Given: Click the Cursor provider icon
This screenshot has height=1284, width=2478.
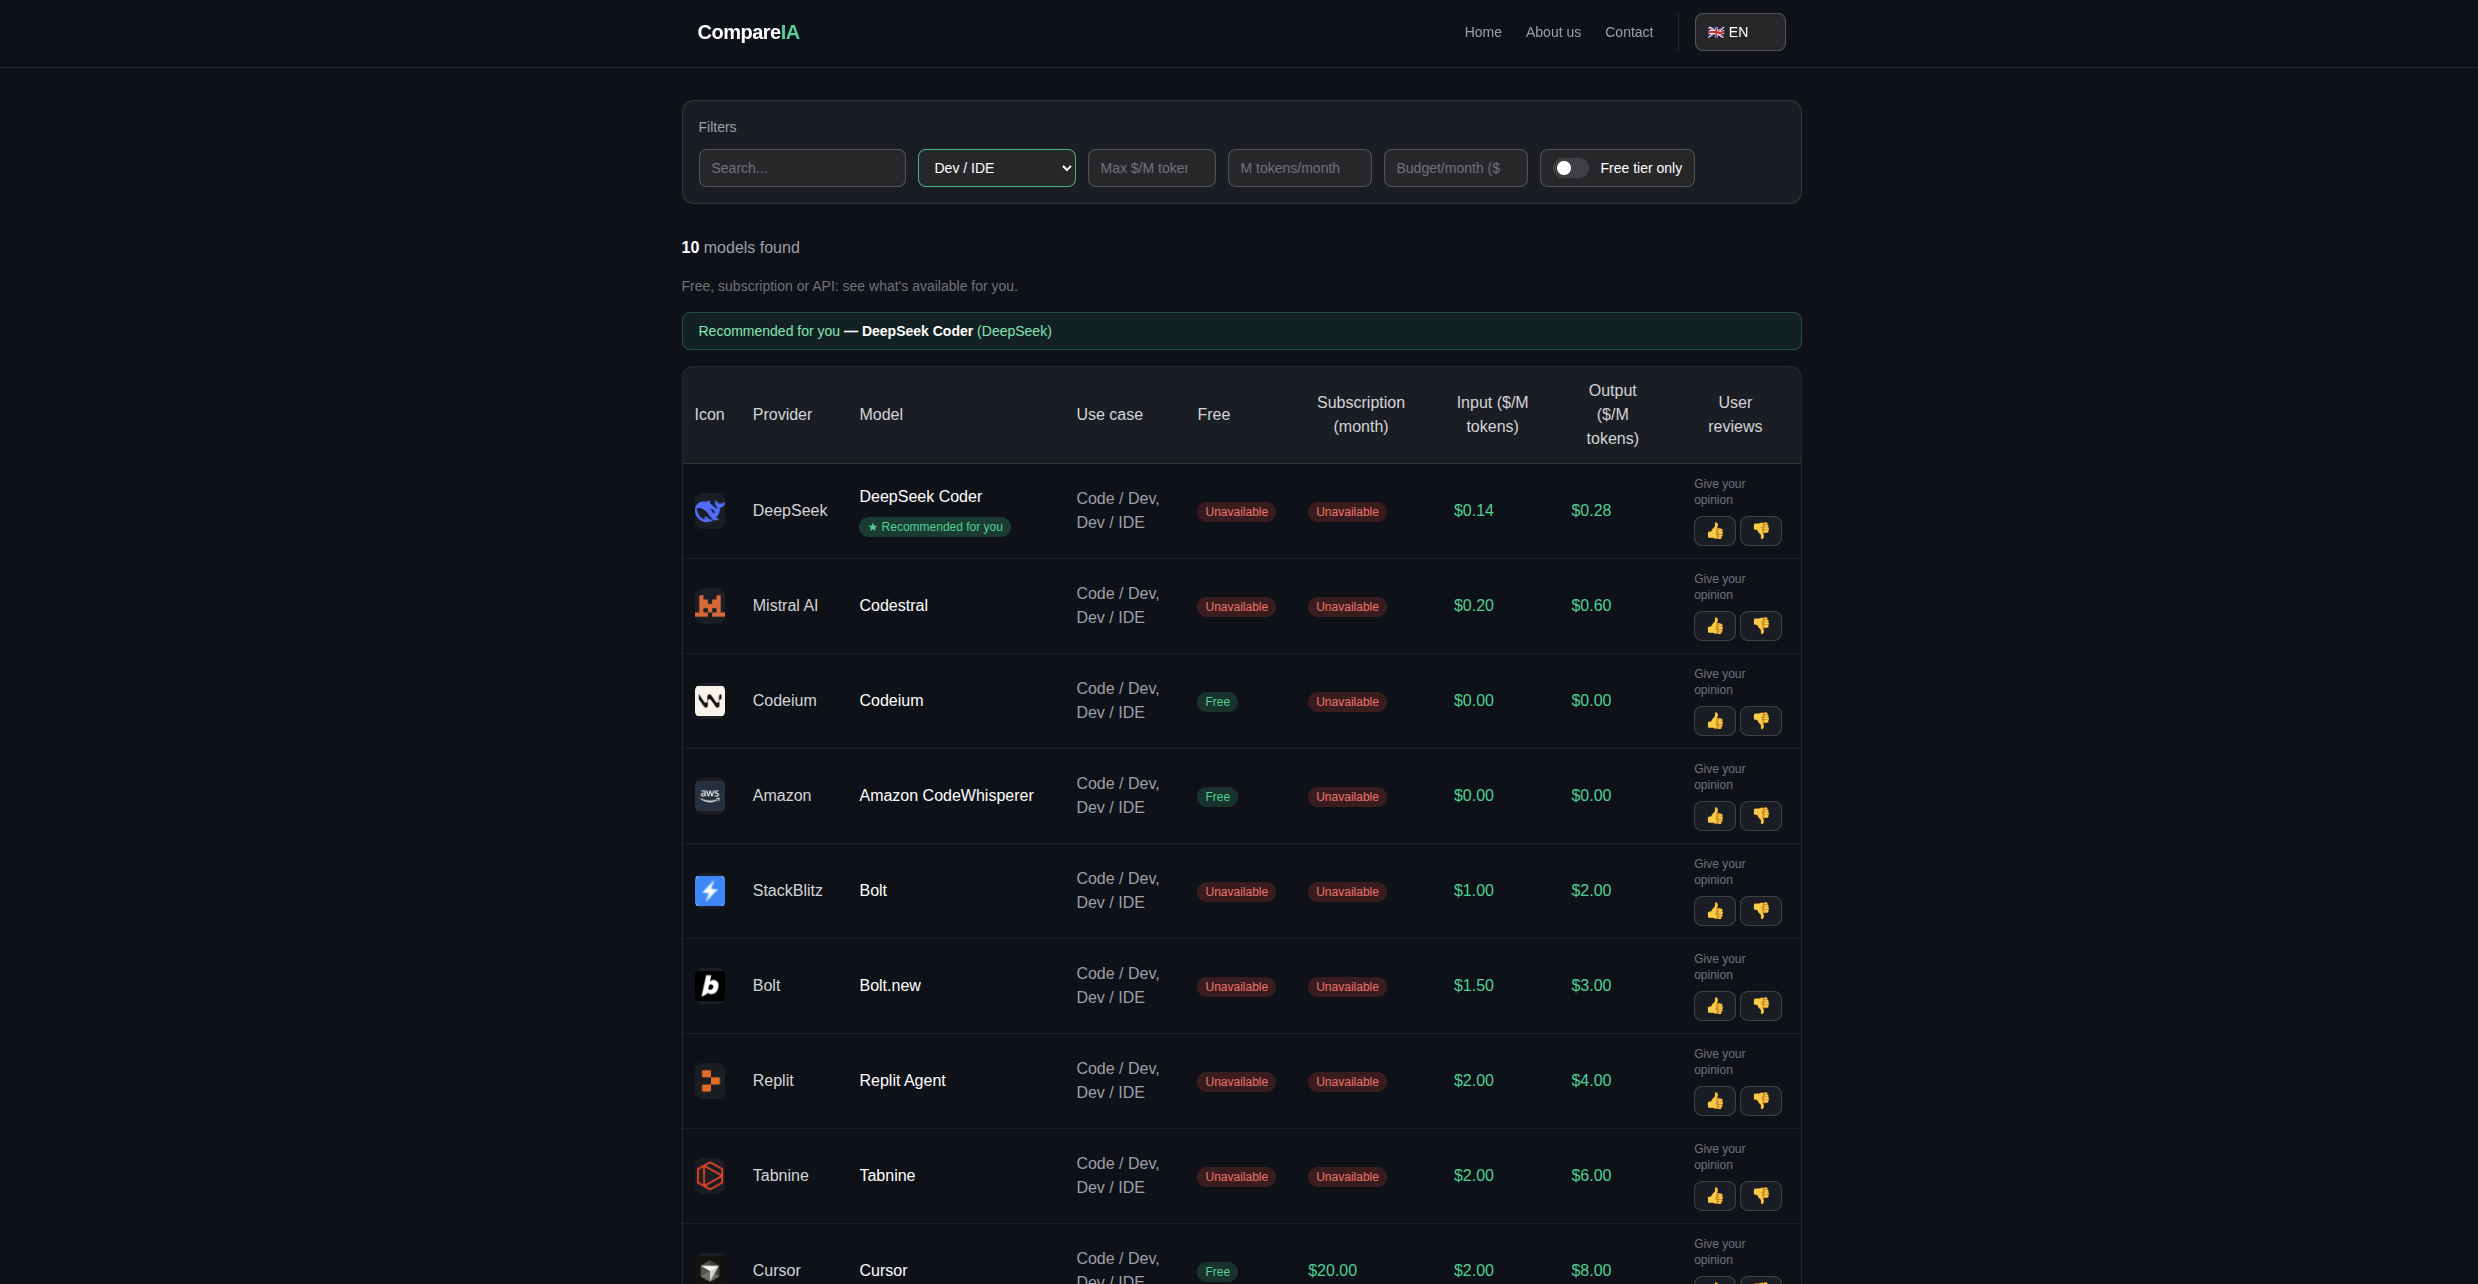Looking at the screenshot, I should pyautogui.click(x=710, y=1268).
